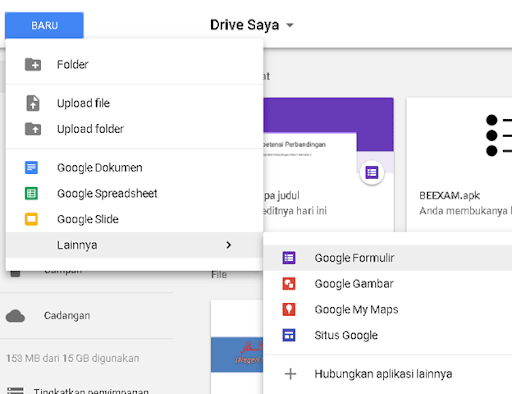Click the 'Anda membukanya' subtitle text
Viewport: 512px width, 394px height.
click(x=463, y=211)
